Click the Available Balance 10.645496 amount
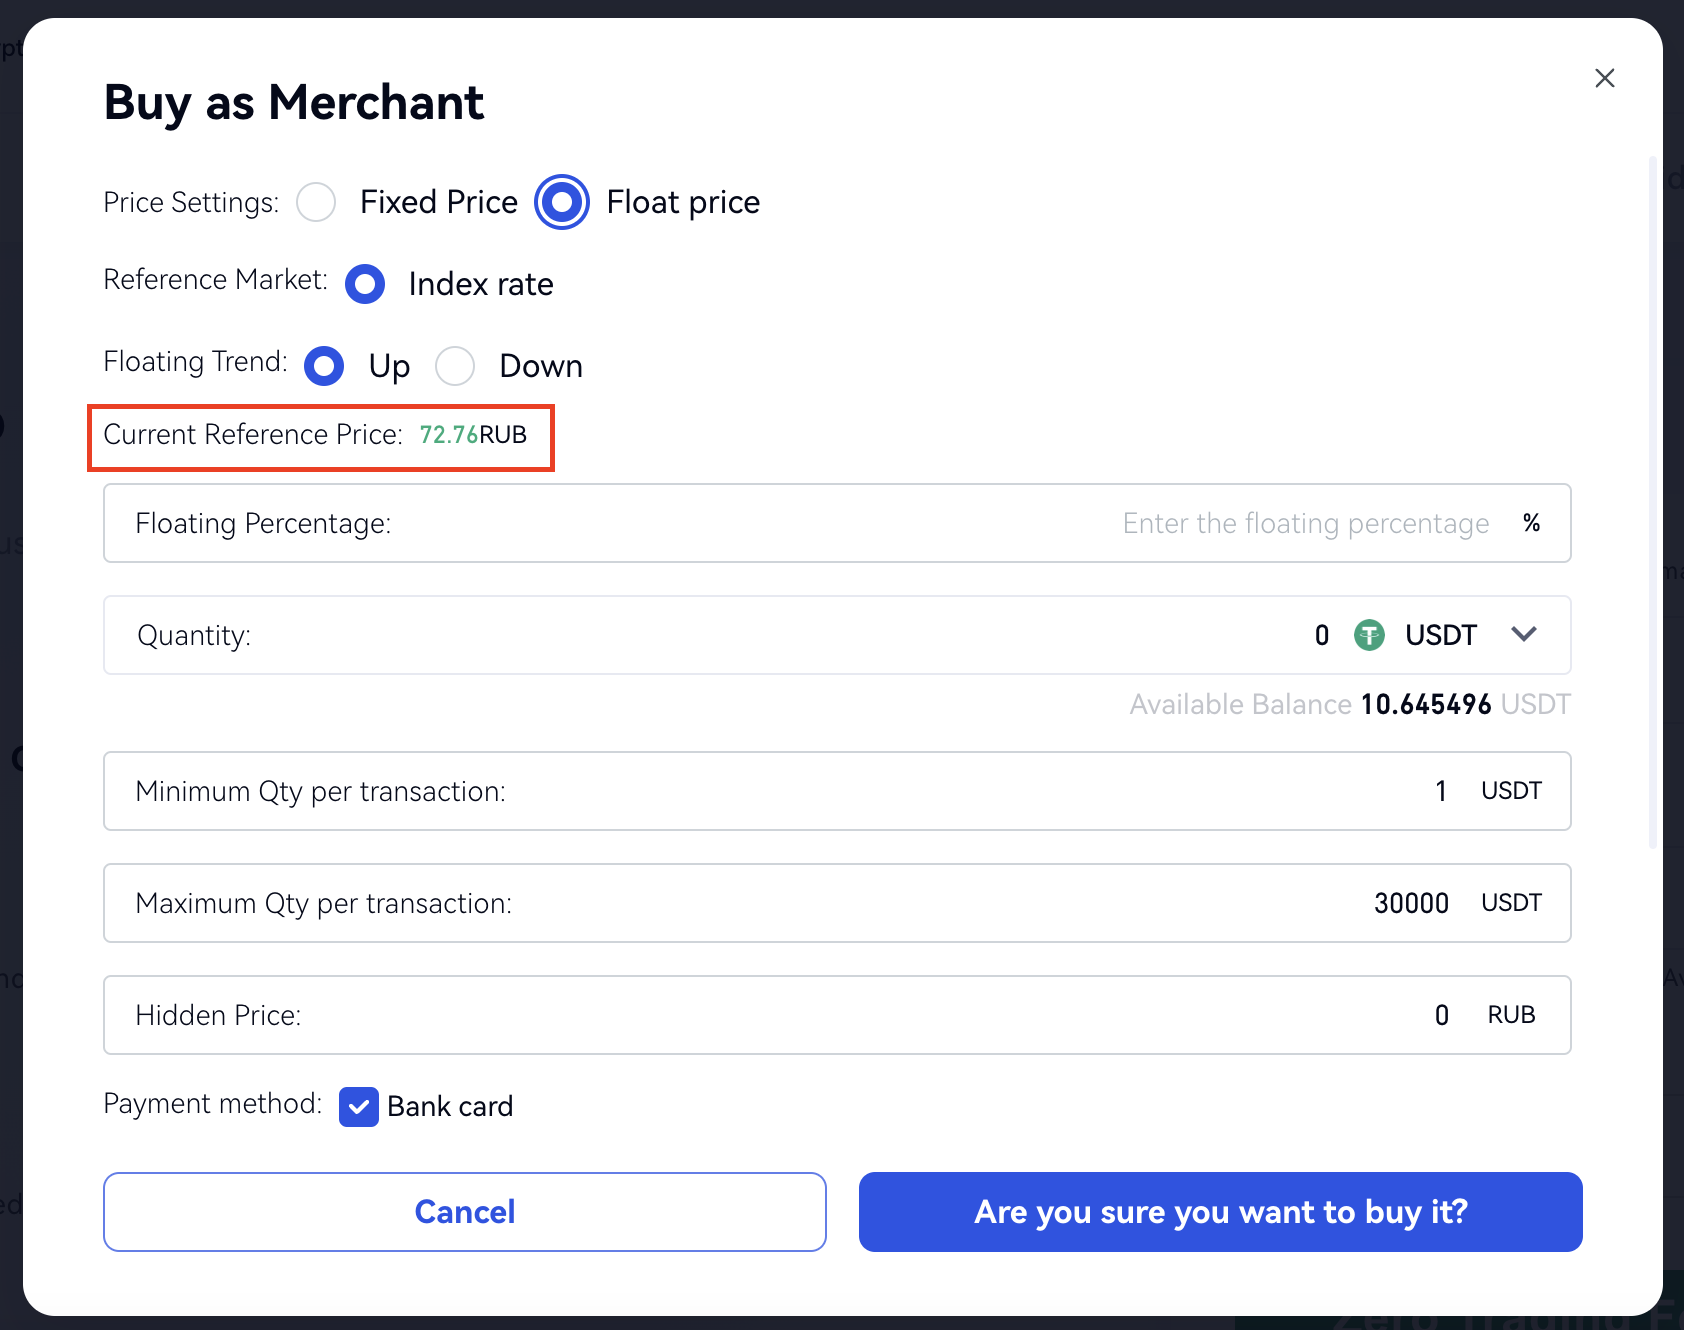This screenshot has width=1684, height=1330. [x=1425, y=705]
